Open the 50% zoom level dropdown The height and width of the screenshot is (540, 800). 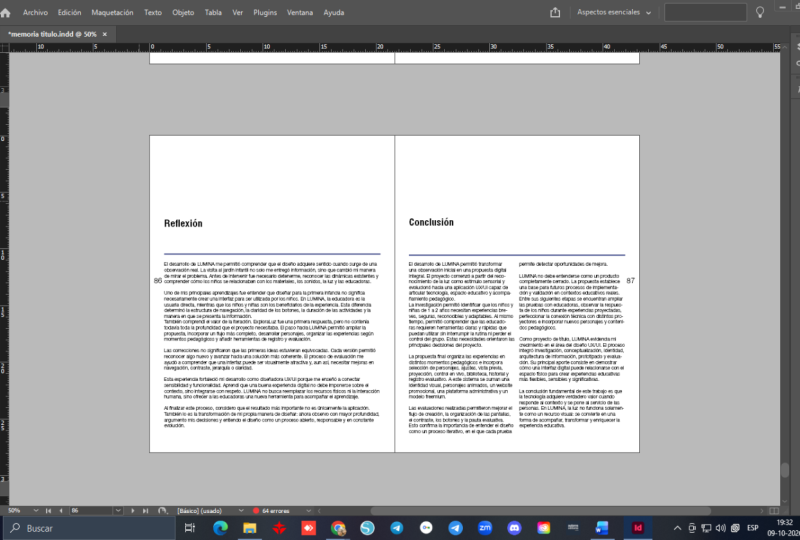(x=36, y=510)
